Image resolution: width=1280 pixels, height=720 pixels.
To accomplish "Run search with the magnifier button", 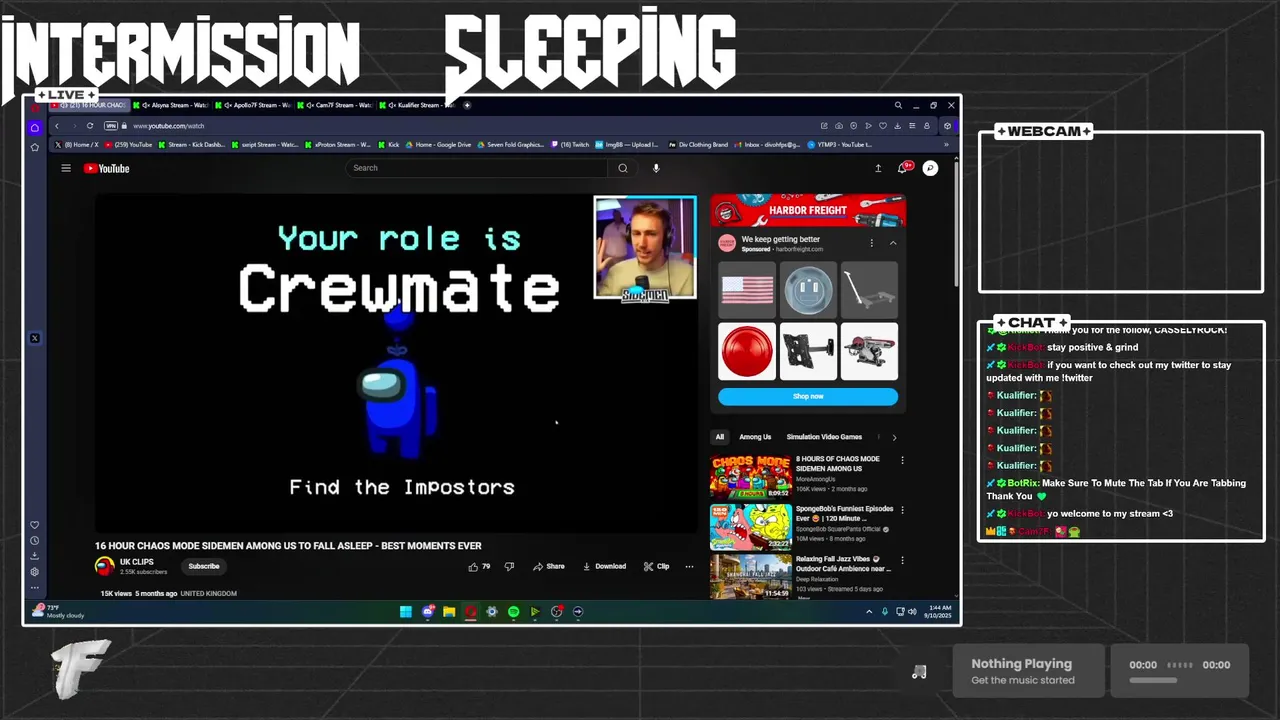I will [x=623, y=168].
